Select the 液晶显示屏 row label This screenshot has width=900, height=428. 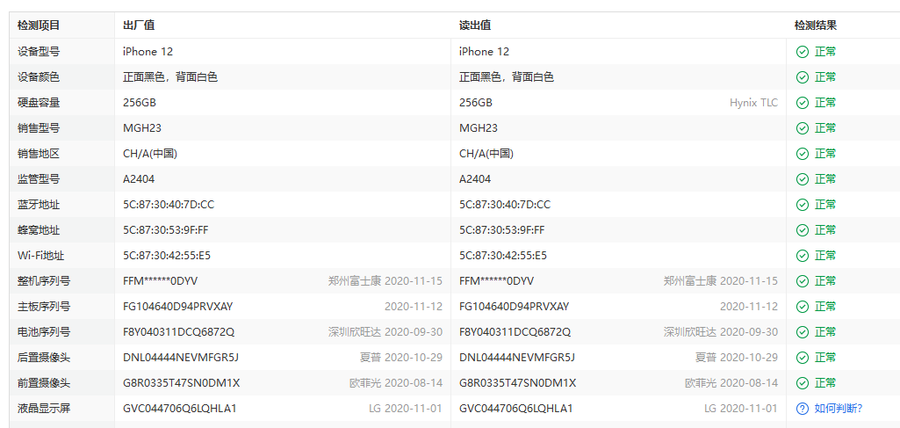click(x=44, y=408)
